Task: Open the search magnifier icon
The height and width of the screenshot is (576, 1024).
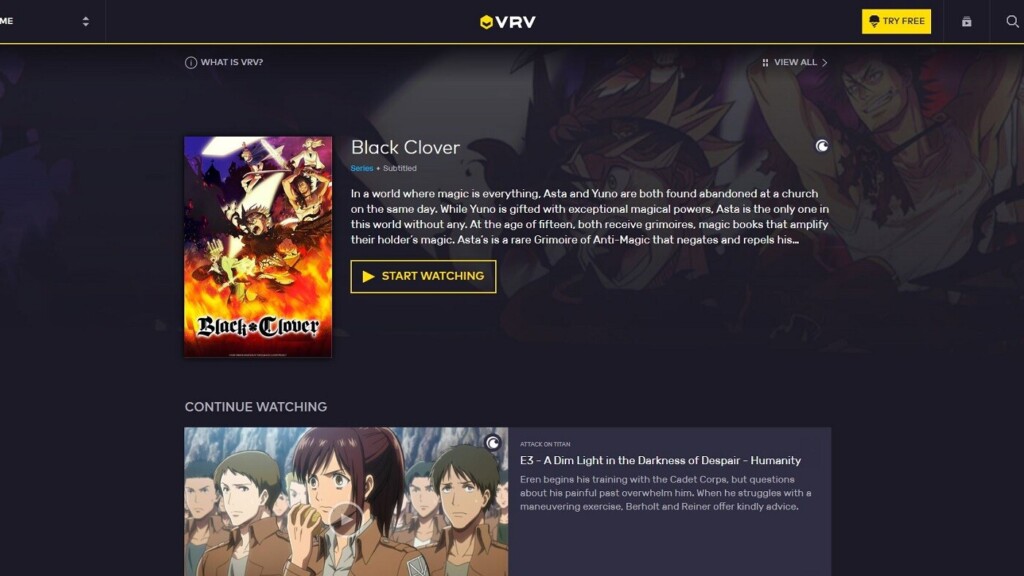Action: (1012, 22)
